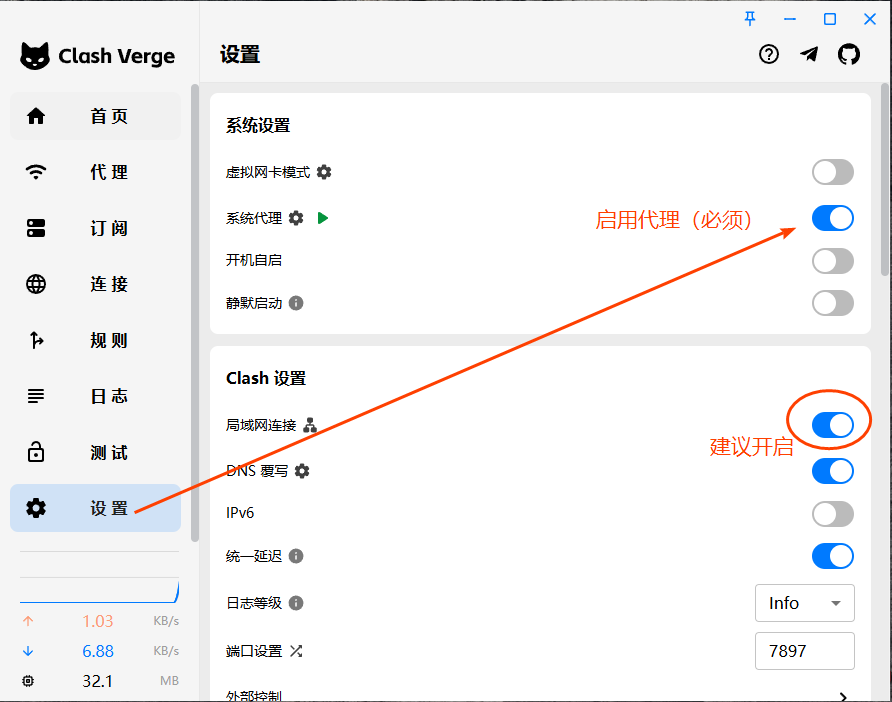Click the shuffle icon beside 端口设置
The image size is (892, 702).
(x=296, y=651)
